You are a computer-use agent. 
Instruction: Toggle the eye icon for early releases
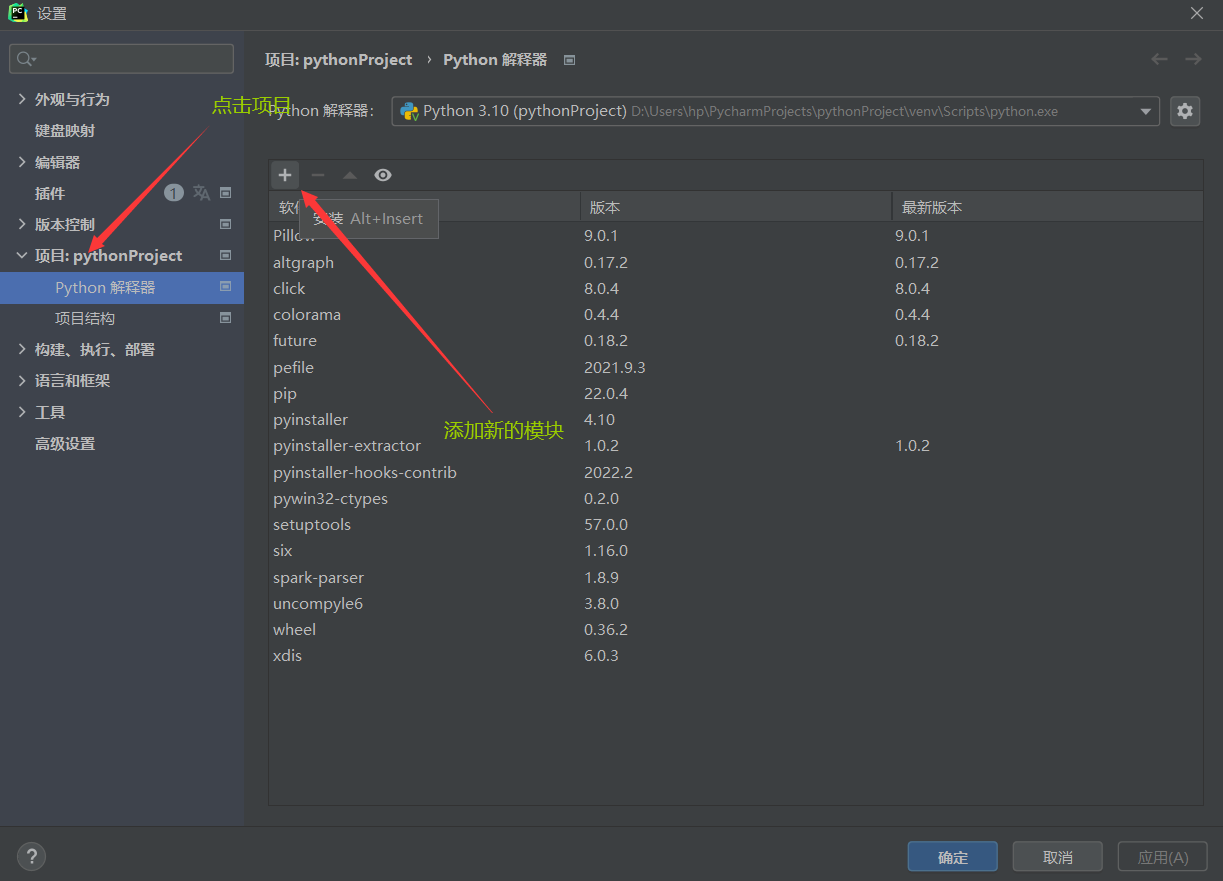tap(383, 175)
